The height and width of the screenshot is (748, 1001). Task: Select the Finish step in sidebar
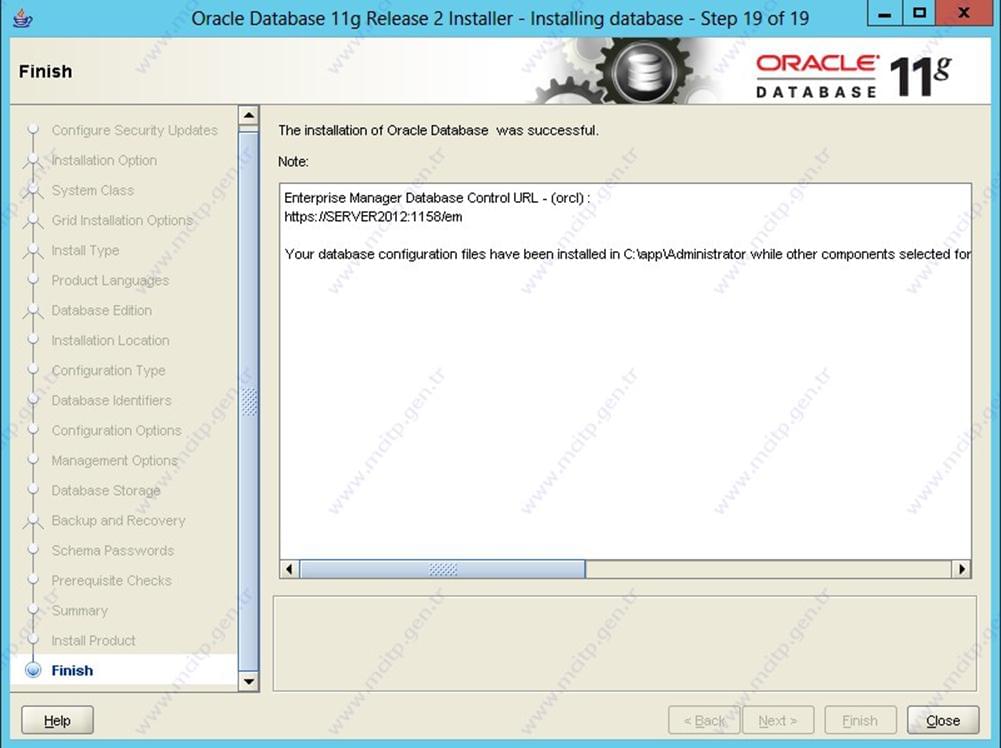72,670
